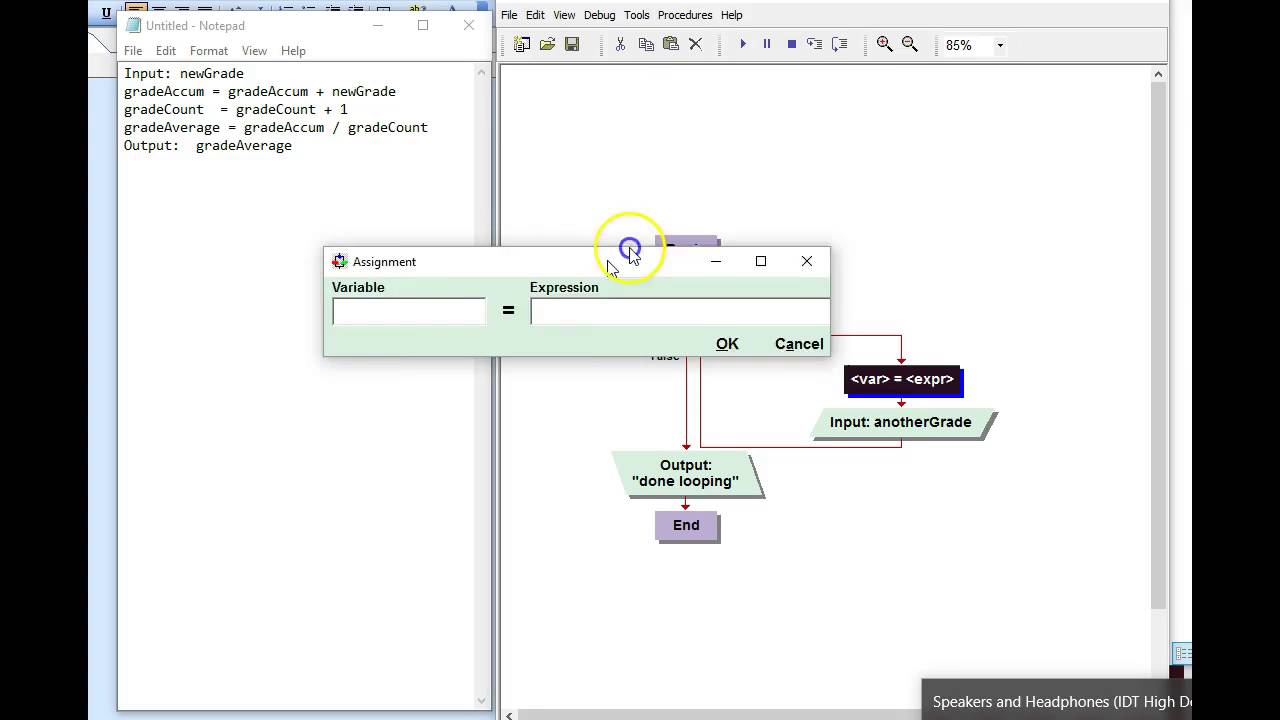Viewport: 1280px width, 720px height.
Task: Open the 85% zoom dropdown
Action: pyautogui.click(x=999, y=45)
